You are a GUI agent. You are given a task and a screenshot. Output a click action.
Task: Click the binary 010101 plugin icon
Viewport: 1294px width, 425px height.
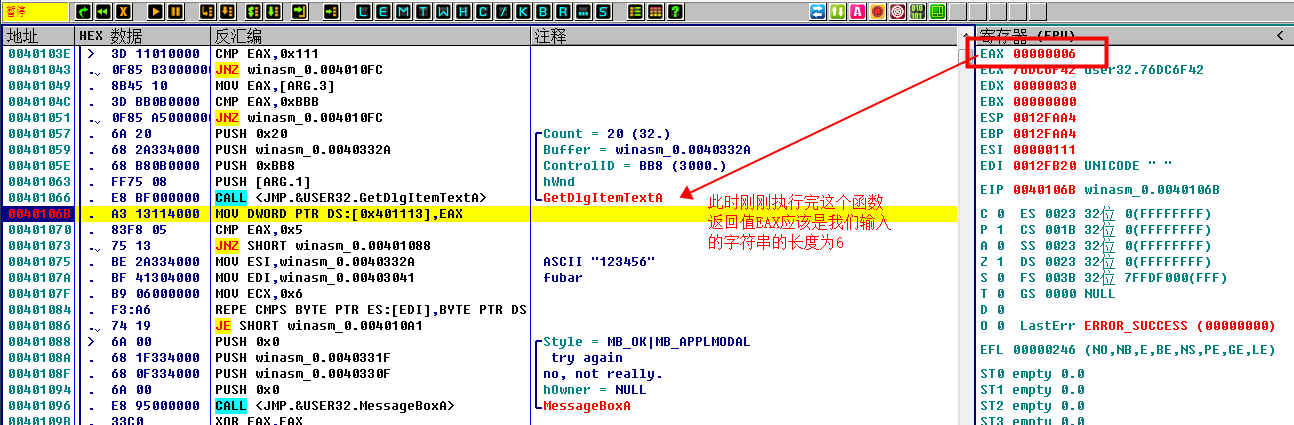(917, 12)
